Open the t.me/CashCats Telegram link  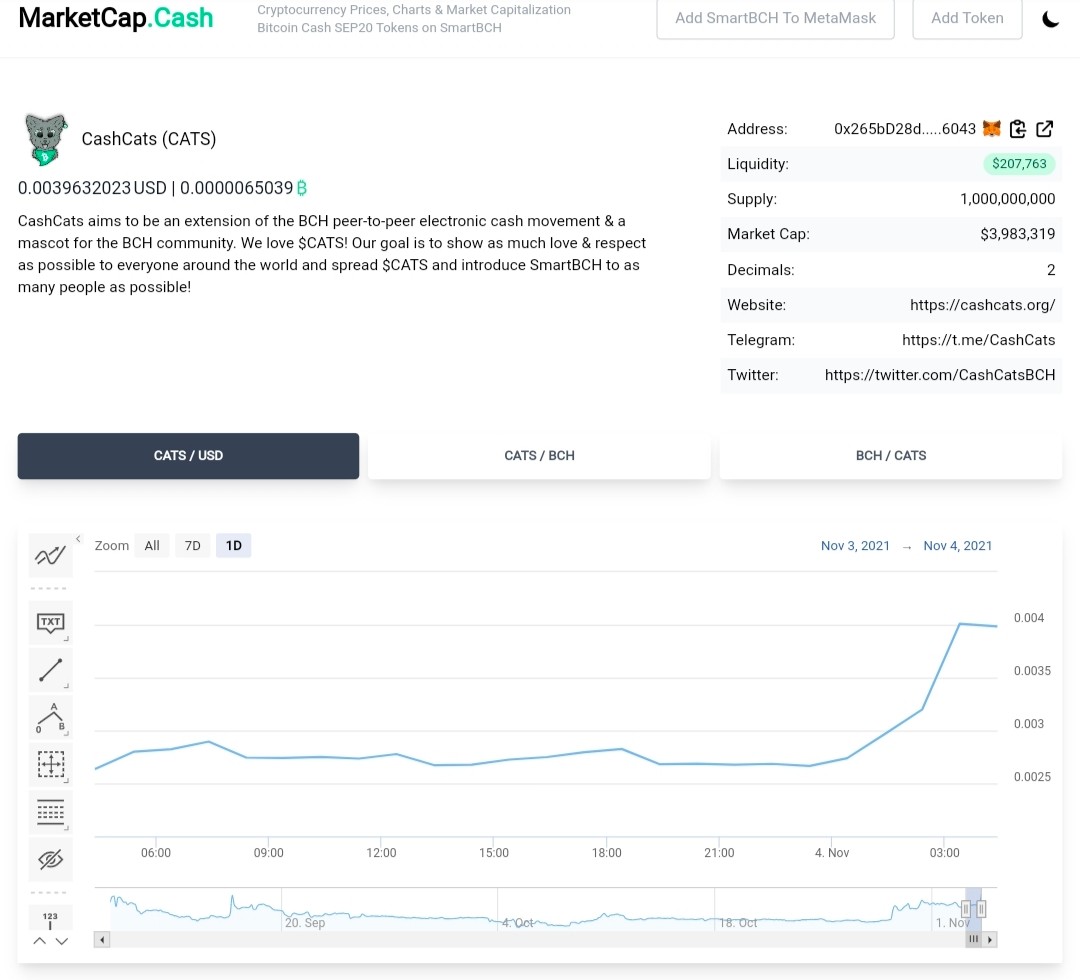coord(979,340)
